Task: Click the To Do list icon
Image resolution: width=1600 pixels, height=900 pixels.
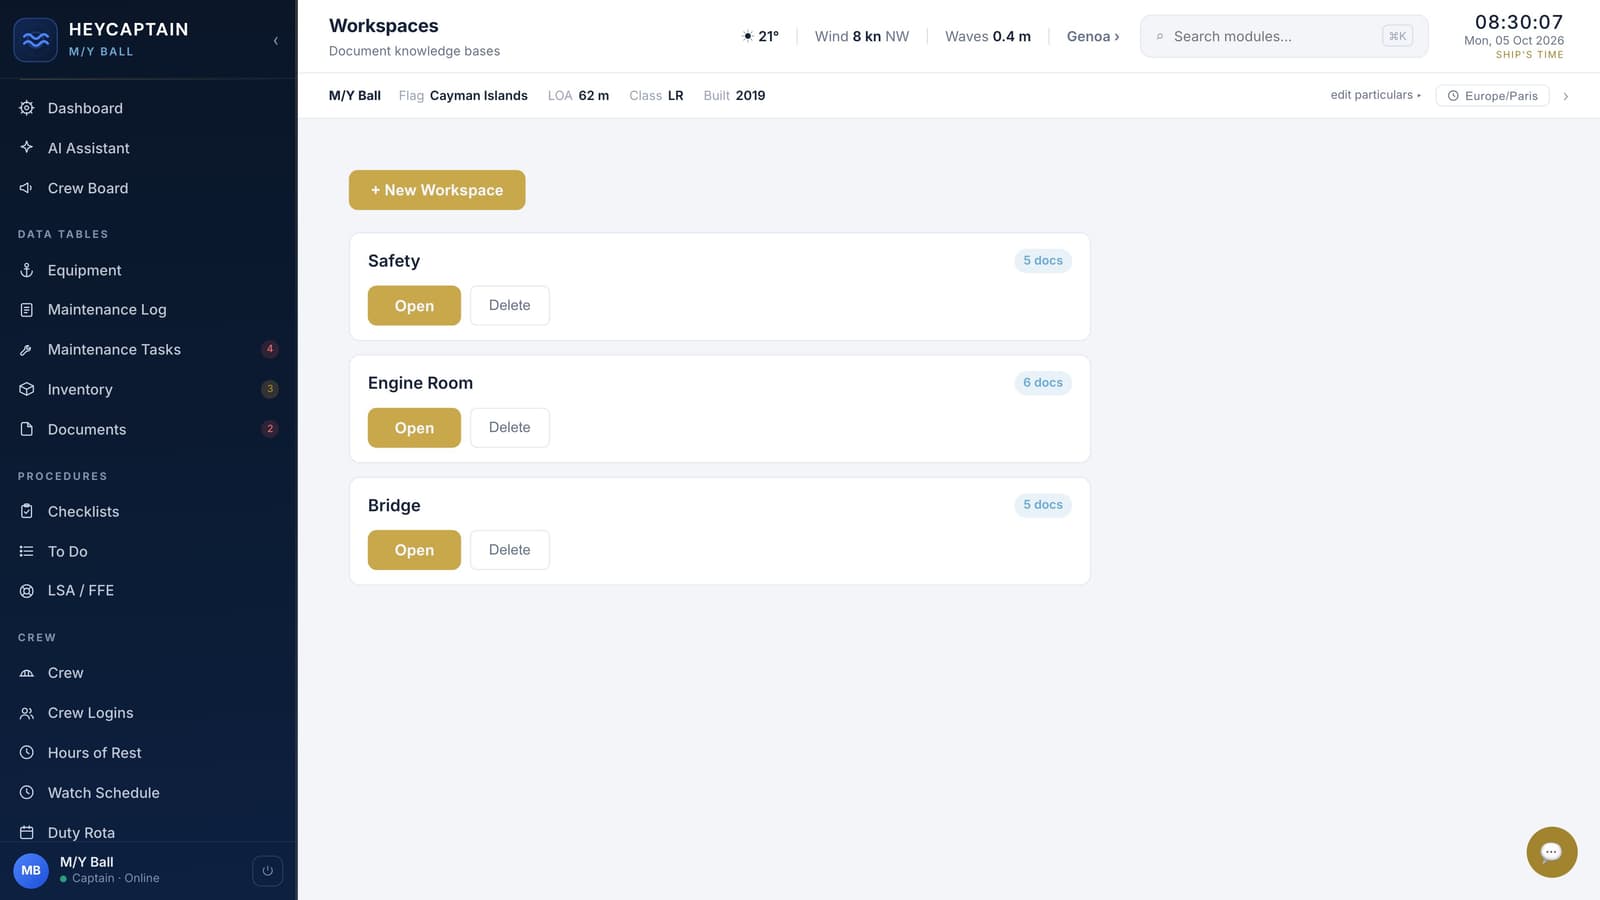Action: (x=27, y=551)
